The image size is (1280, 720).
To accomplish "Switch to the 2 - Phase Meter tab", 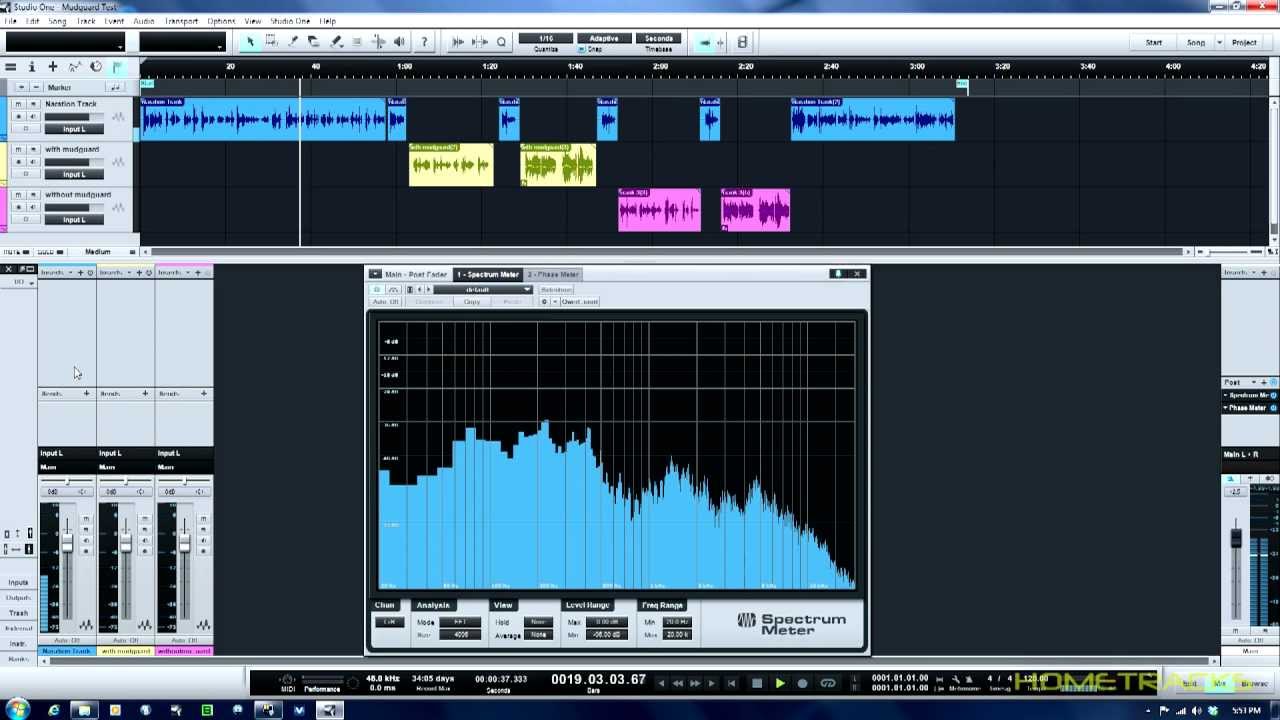I will pyautogui.click(x=553, y=274).
